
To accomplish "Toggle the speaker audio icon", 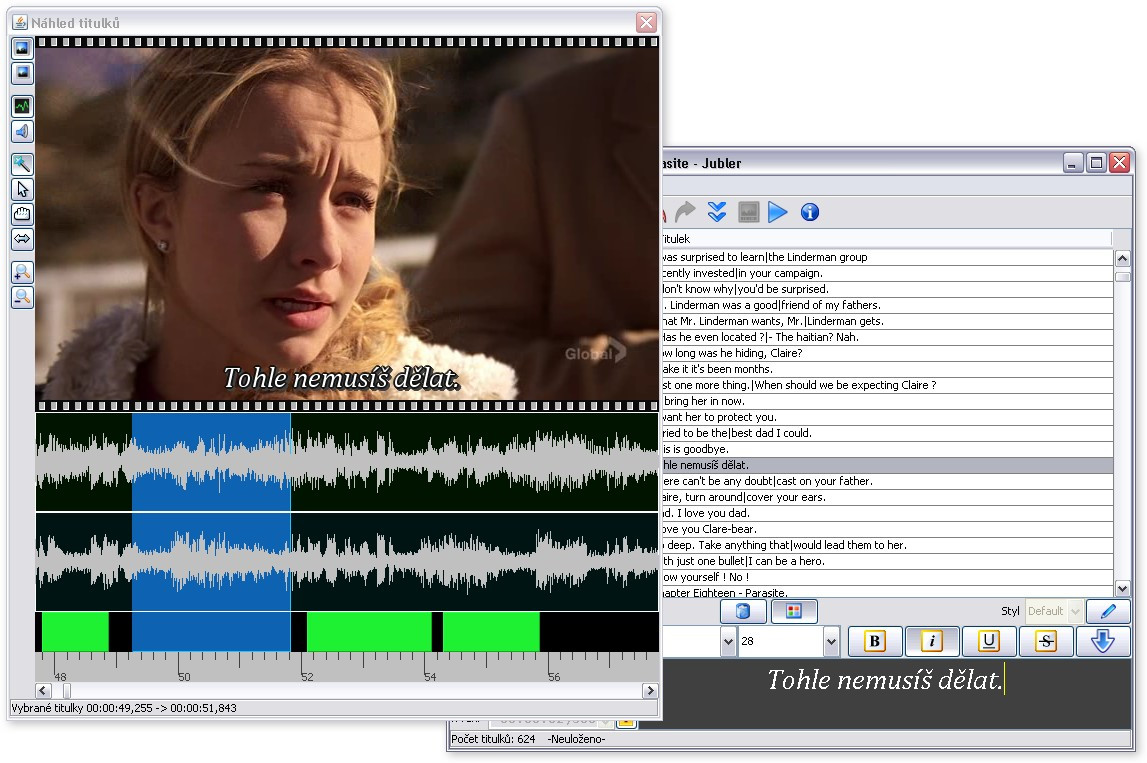I will point(23,132).
